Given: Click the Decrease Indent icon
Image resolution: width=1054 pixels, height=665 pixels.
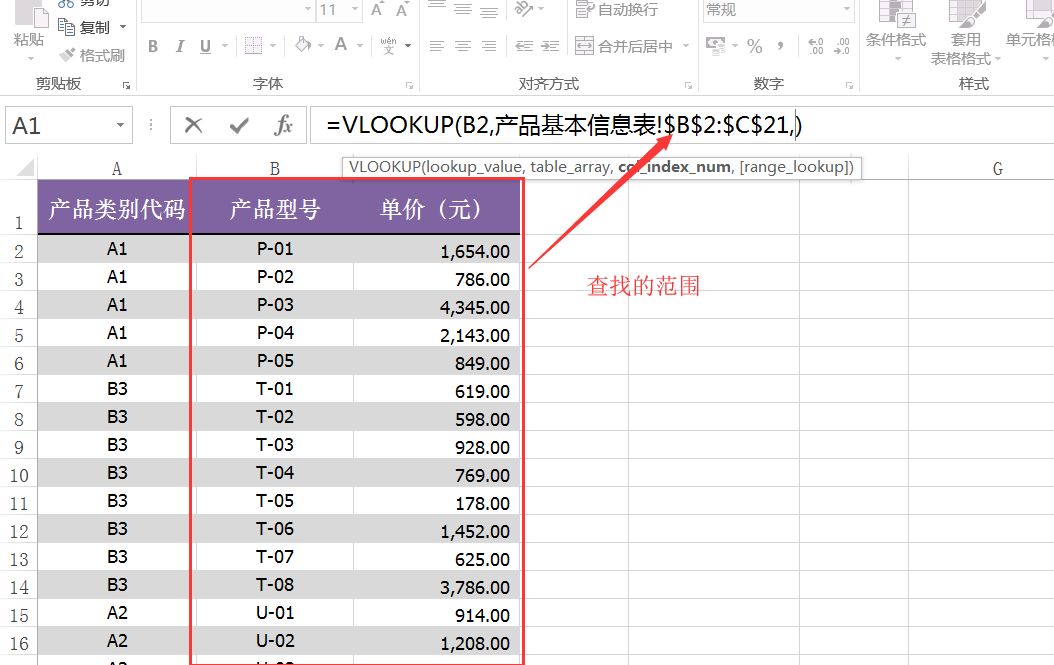Looking at the screenshot, I should 524,46.
